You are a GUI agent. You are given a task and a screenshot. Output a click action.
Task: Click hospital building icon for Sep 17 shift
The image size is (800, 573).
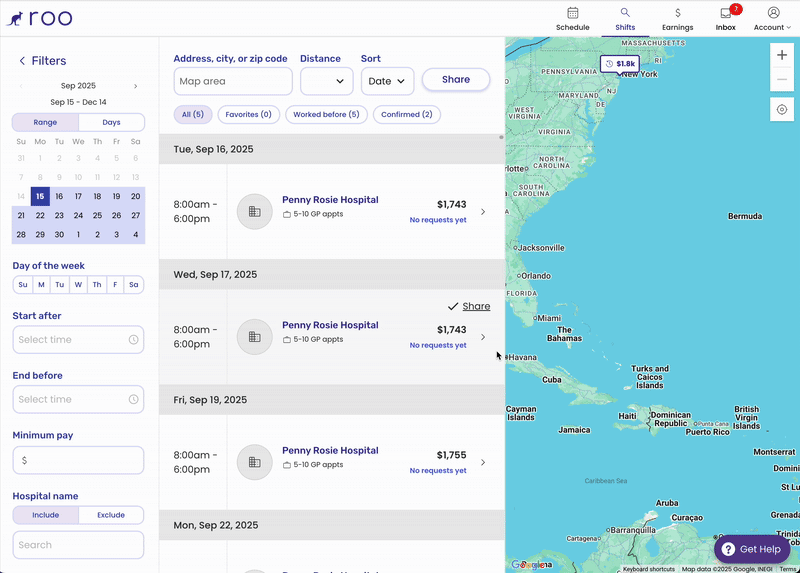coord(255,337)
